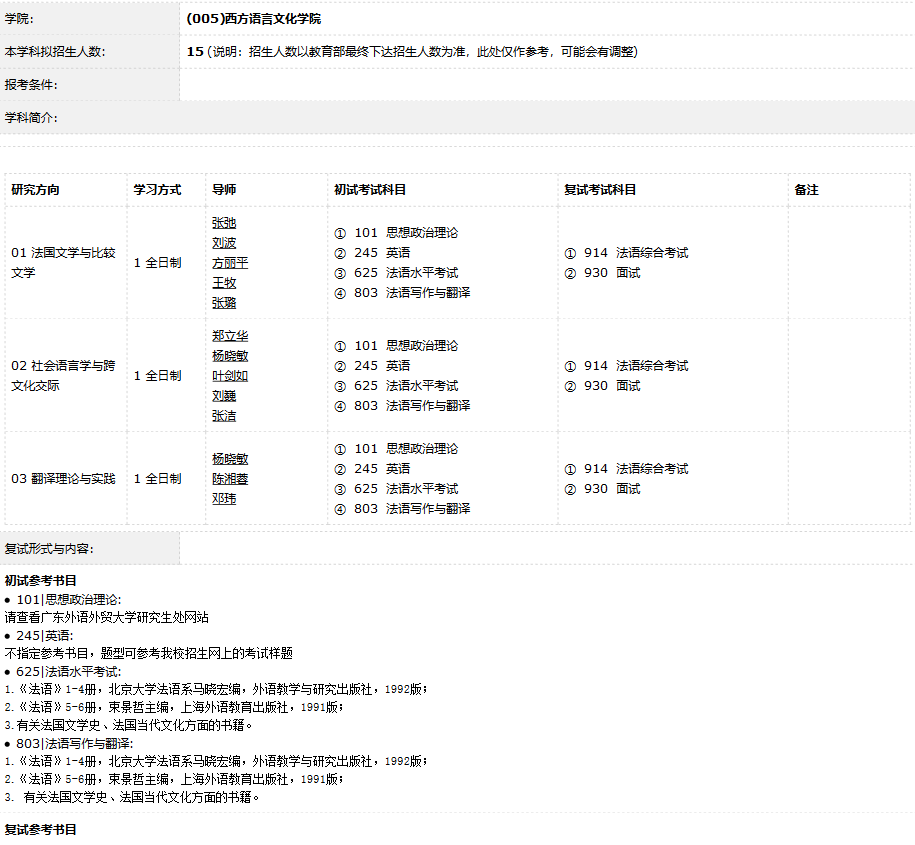Click the advisor link 刘波
Image resolution: width=915 pixels, height=845 pixels.
click(224, 243)
